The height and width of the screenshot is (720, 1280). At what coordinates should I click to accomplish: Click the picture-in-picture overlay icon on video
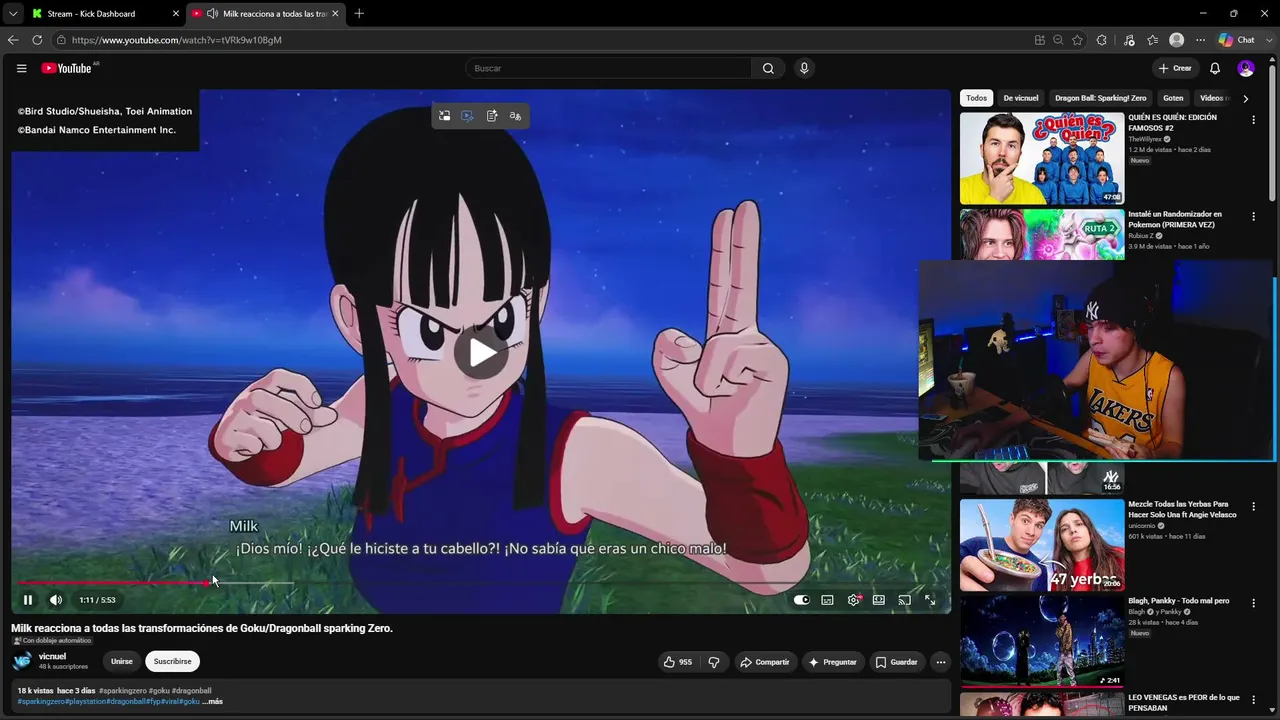coord(444,116)
